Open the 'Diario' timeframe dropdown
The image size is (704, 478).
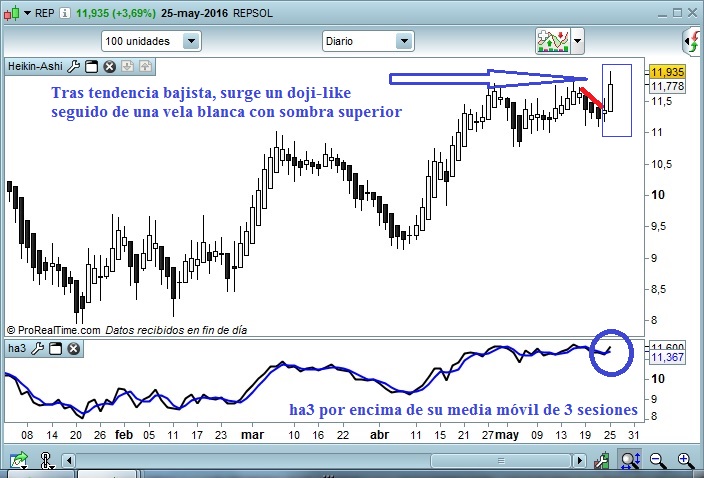point(368,41)
